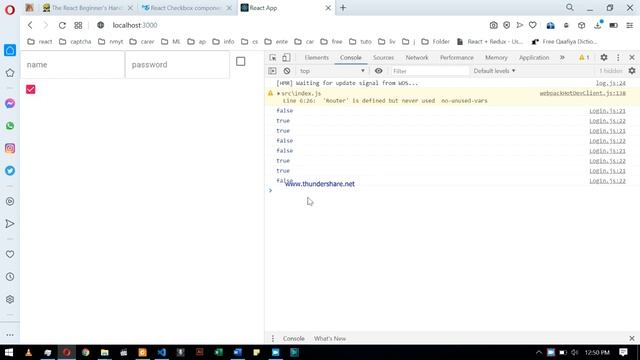Viewport: 640px width, 360px height.
Task: Uncheck the red checked checkbox
Action: (31, 89)
